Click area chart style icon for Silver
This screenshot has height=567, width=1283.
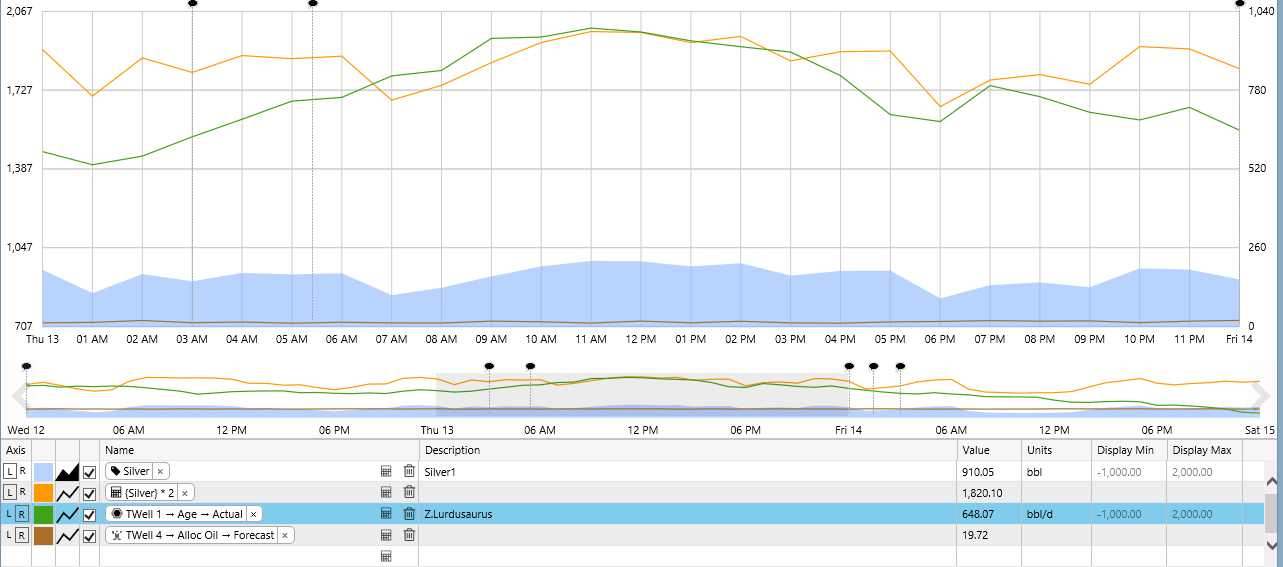click(x=68, y=471)
